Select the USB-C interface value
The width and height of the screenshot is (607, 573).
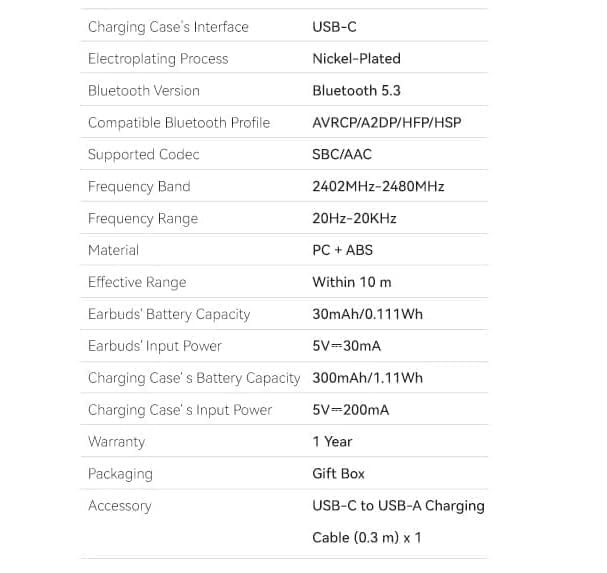click(x=332, y=27)
